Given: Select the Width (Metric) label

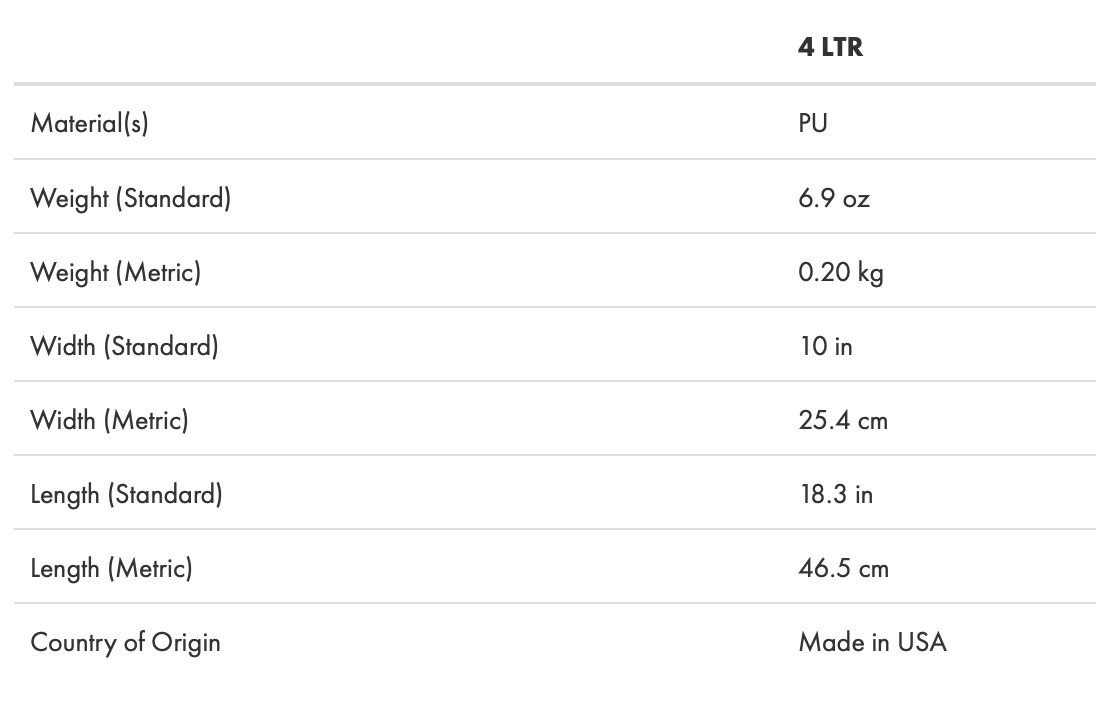Looking at the screenshot, I should [109, 420].
